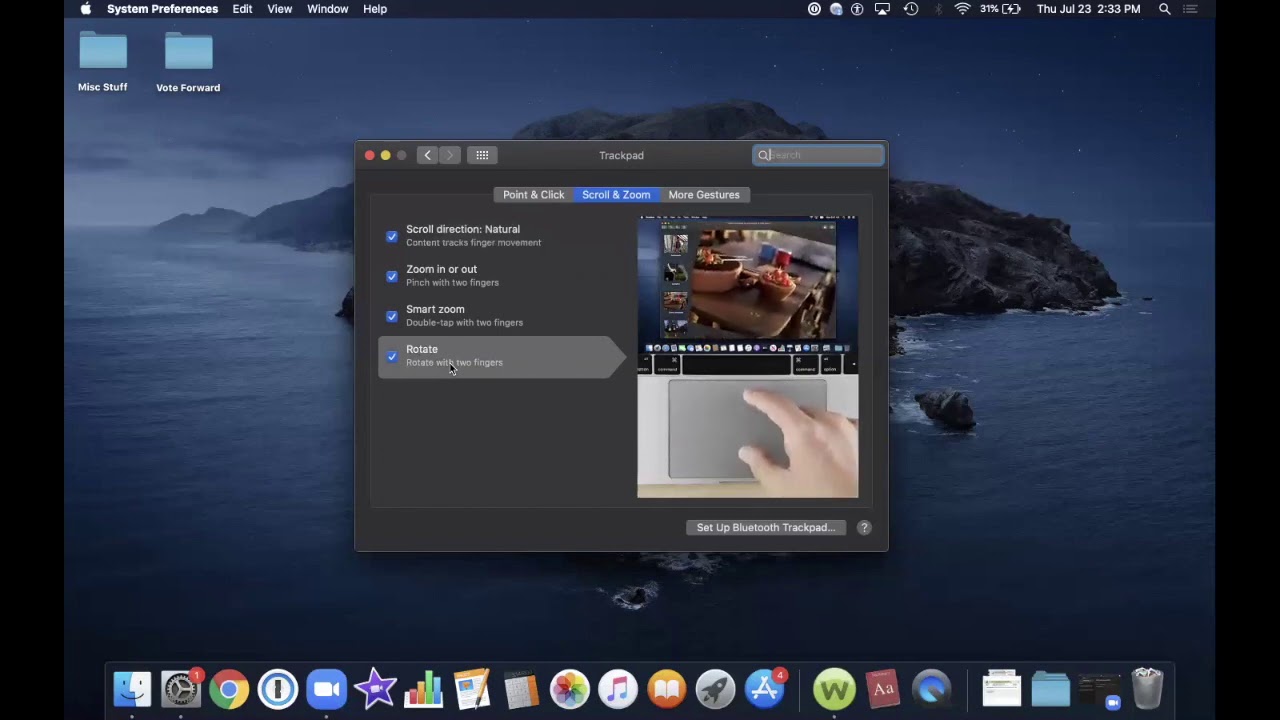The height and width of the screenshot is (720, 1280).
Task: Open the Apple menu
Action: [x=86, y=9]
